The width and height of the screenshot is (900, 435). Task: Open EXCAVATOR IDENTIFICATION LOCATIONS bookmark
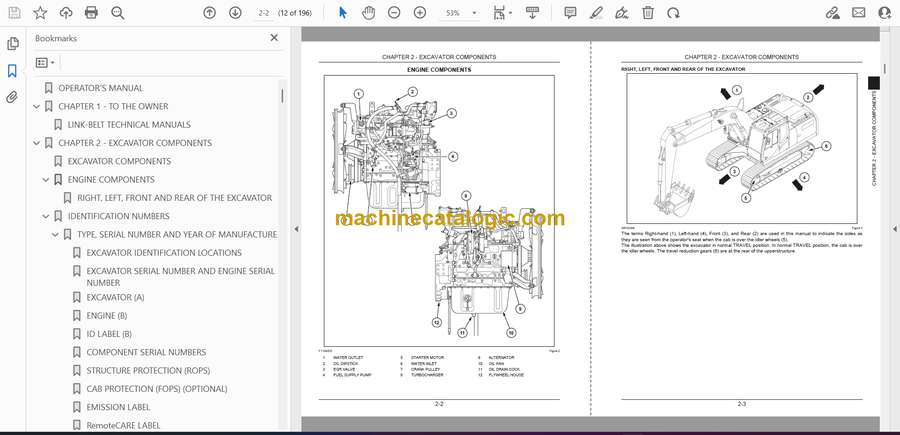tap(164, 253)
